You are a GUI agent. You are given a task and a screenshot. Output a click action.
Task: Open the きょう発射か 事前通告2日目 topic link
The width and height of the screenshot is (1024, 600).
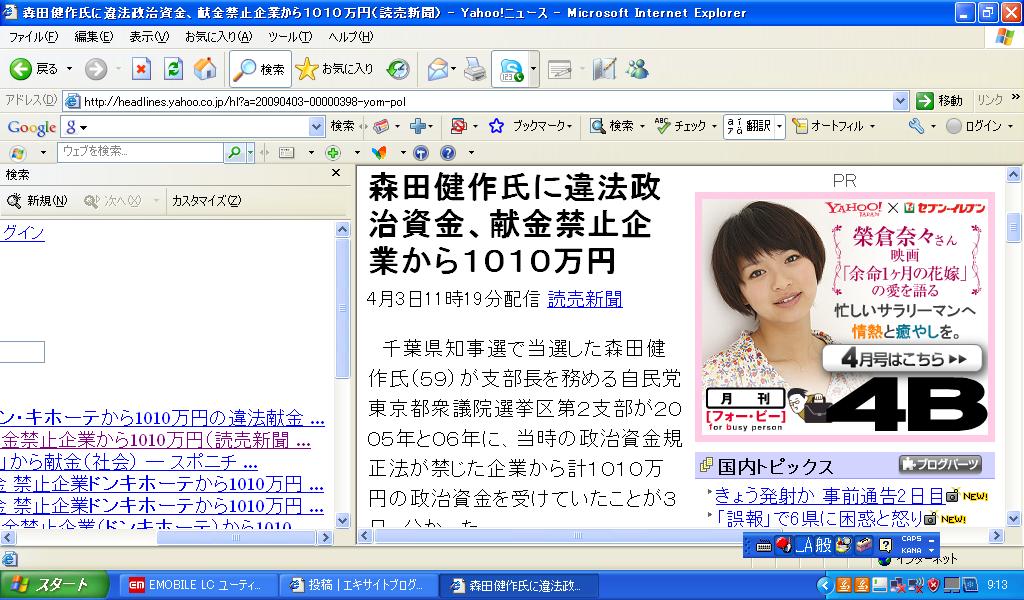click(829, 496)
